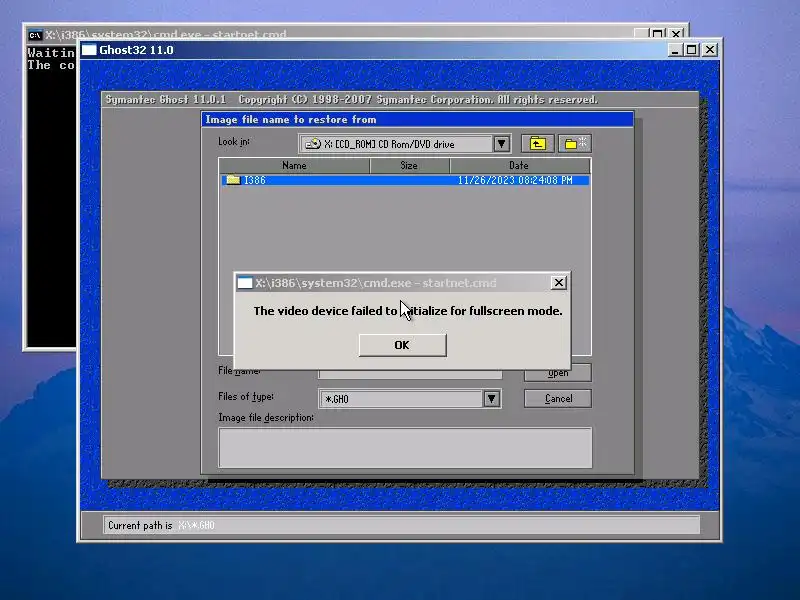Close the background cmd.exe startnet.cmd window
This screenshot has height=600, width=800.
point(677,34)
